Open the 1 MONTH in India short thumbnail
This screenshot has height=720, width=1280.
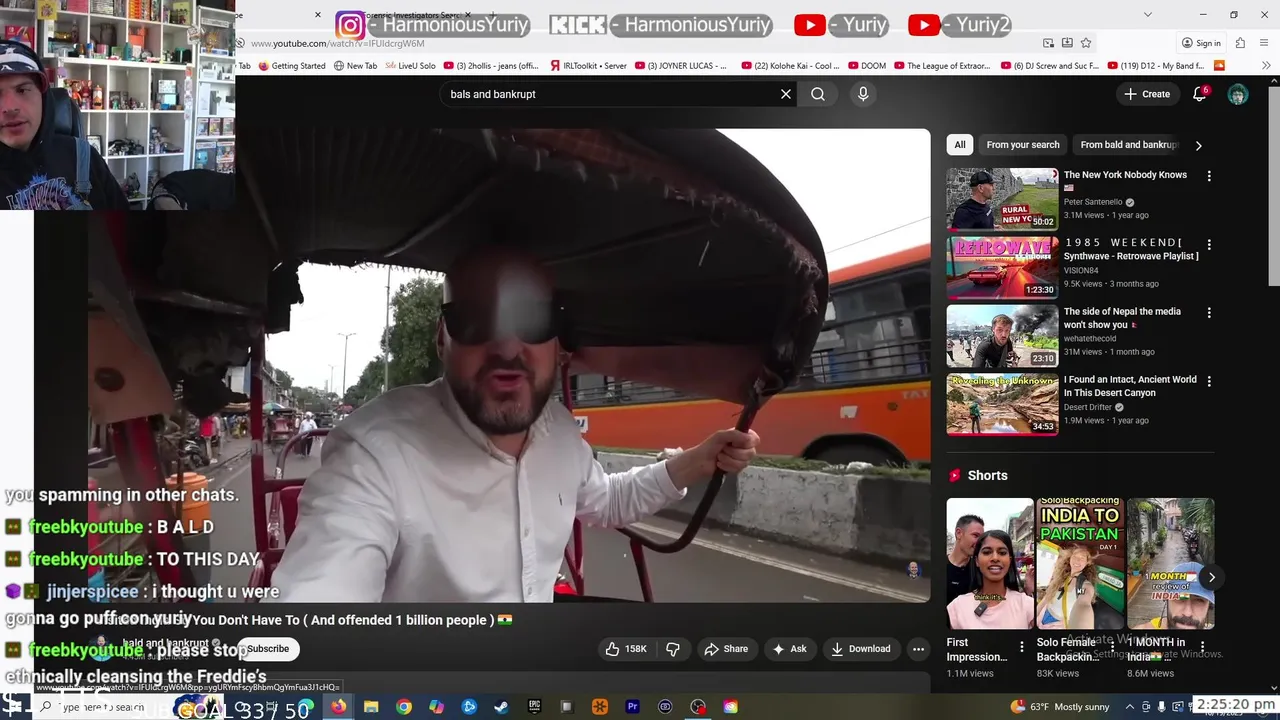point(1170,563)
